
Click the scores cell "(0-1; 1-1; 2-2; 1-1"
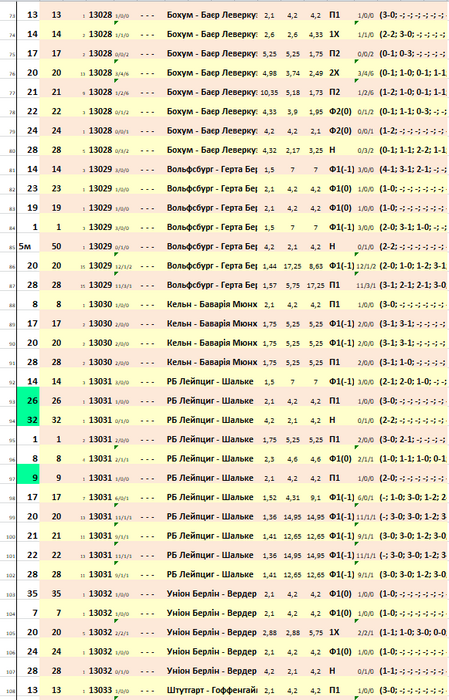(x=413, y=150)
